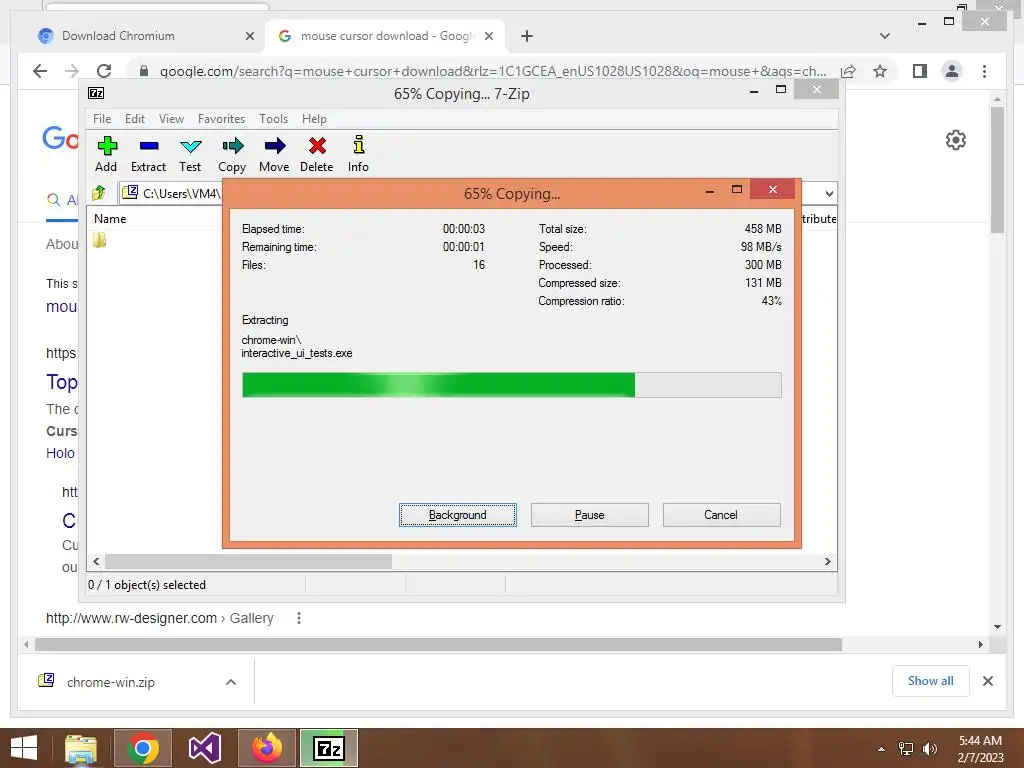Image resolution: width=1024 pixels, height=768 pixels.
Task: Open the Edit menu in 7-Zip
Action: click(x=135, y=119)
